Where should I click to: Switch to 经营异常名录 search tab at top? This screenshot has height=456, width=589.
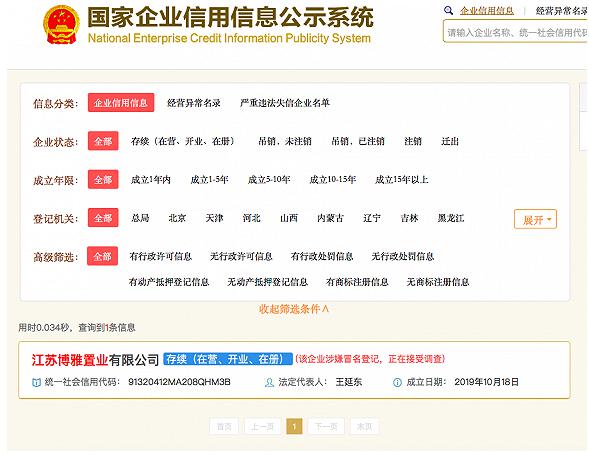point(562,11)
